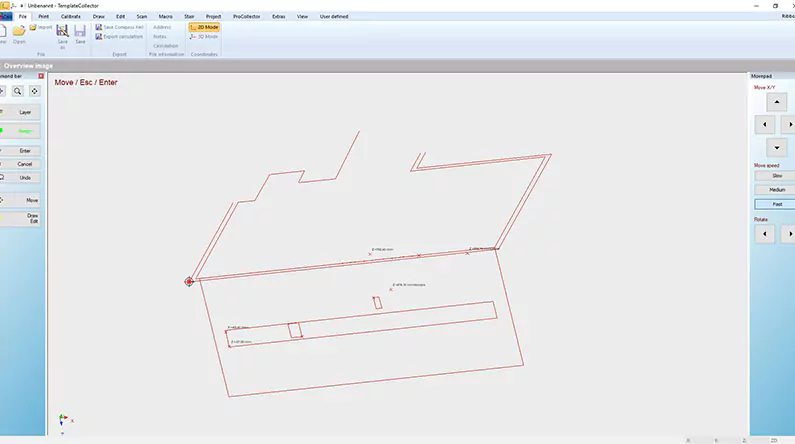Click the red origin marker on drawing

[189, 282]
